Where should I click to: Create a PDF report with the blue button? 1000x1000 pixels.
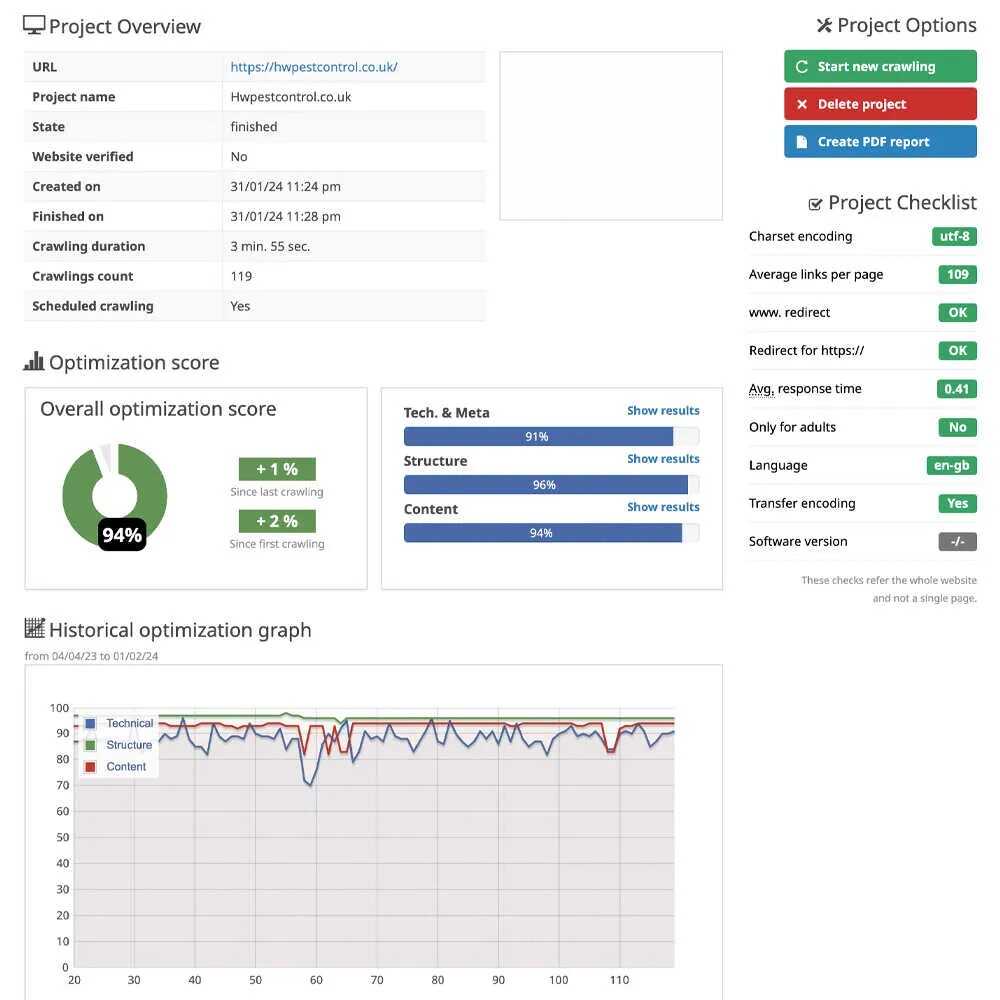click(x=880, y=142)
